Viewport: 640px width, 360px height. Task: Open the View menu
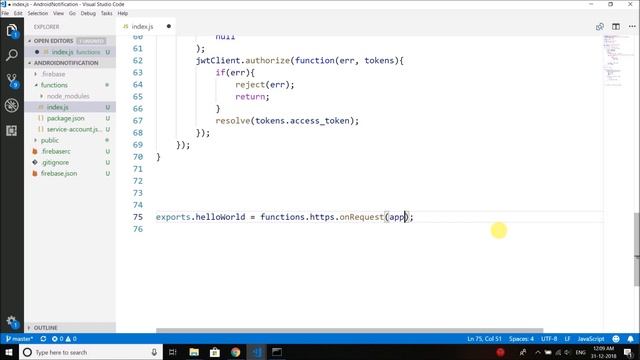(58, 13)
